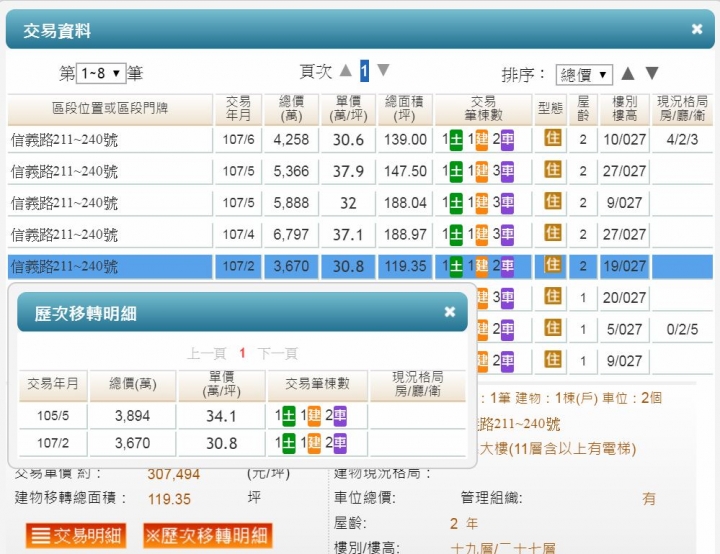Viewport: 720px width, 554px height.
Task: Select the highlighted row with price 3,670
Action: pos(360,266)
